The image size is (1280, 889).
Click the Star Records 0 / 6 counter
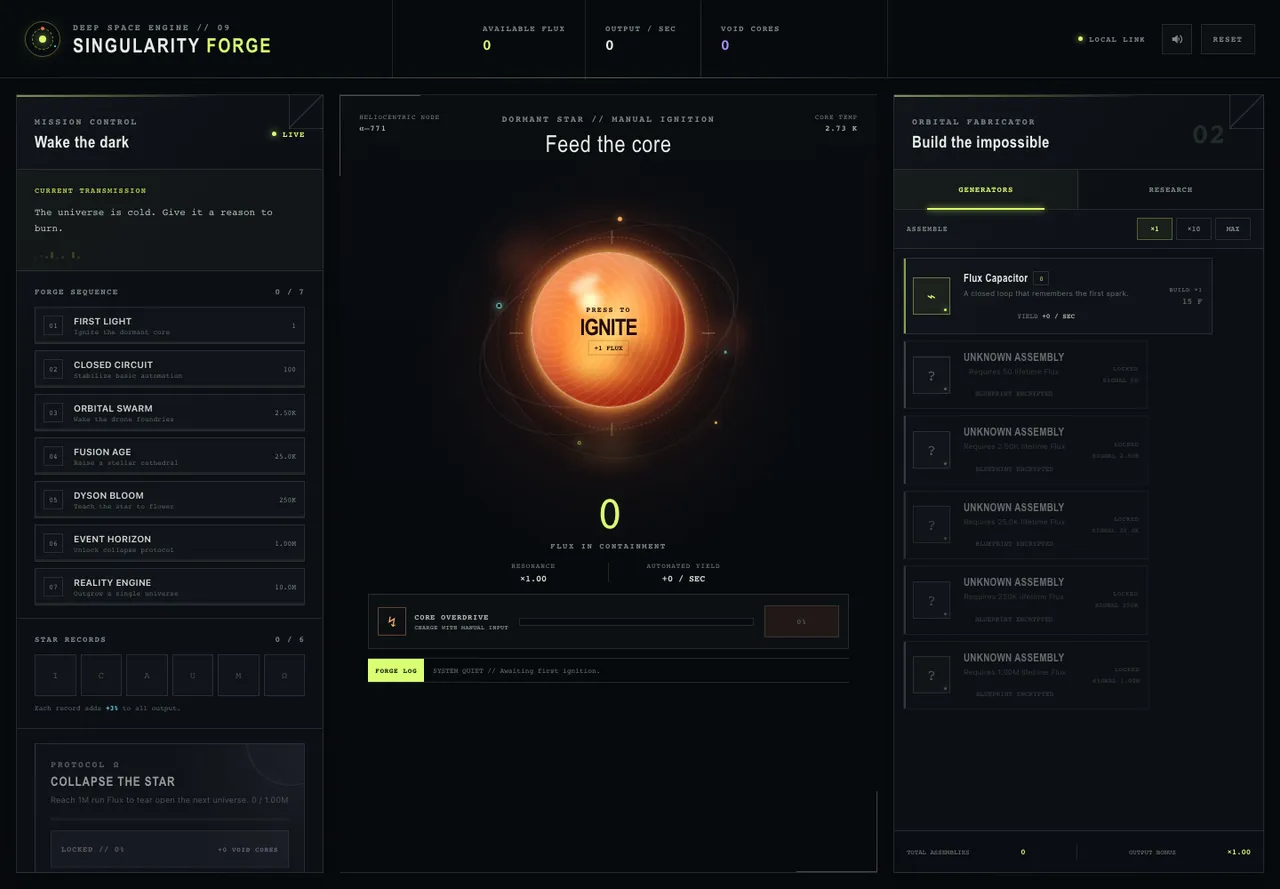[290, 639]
